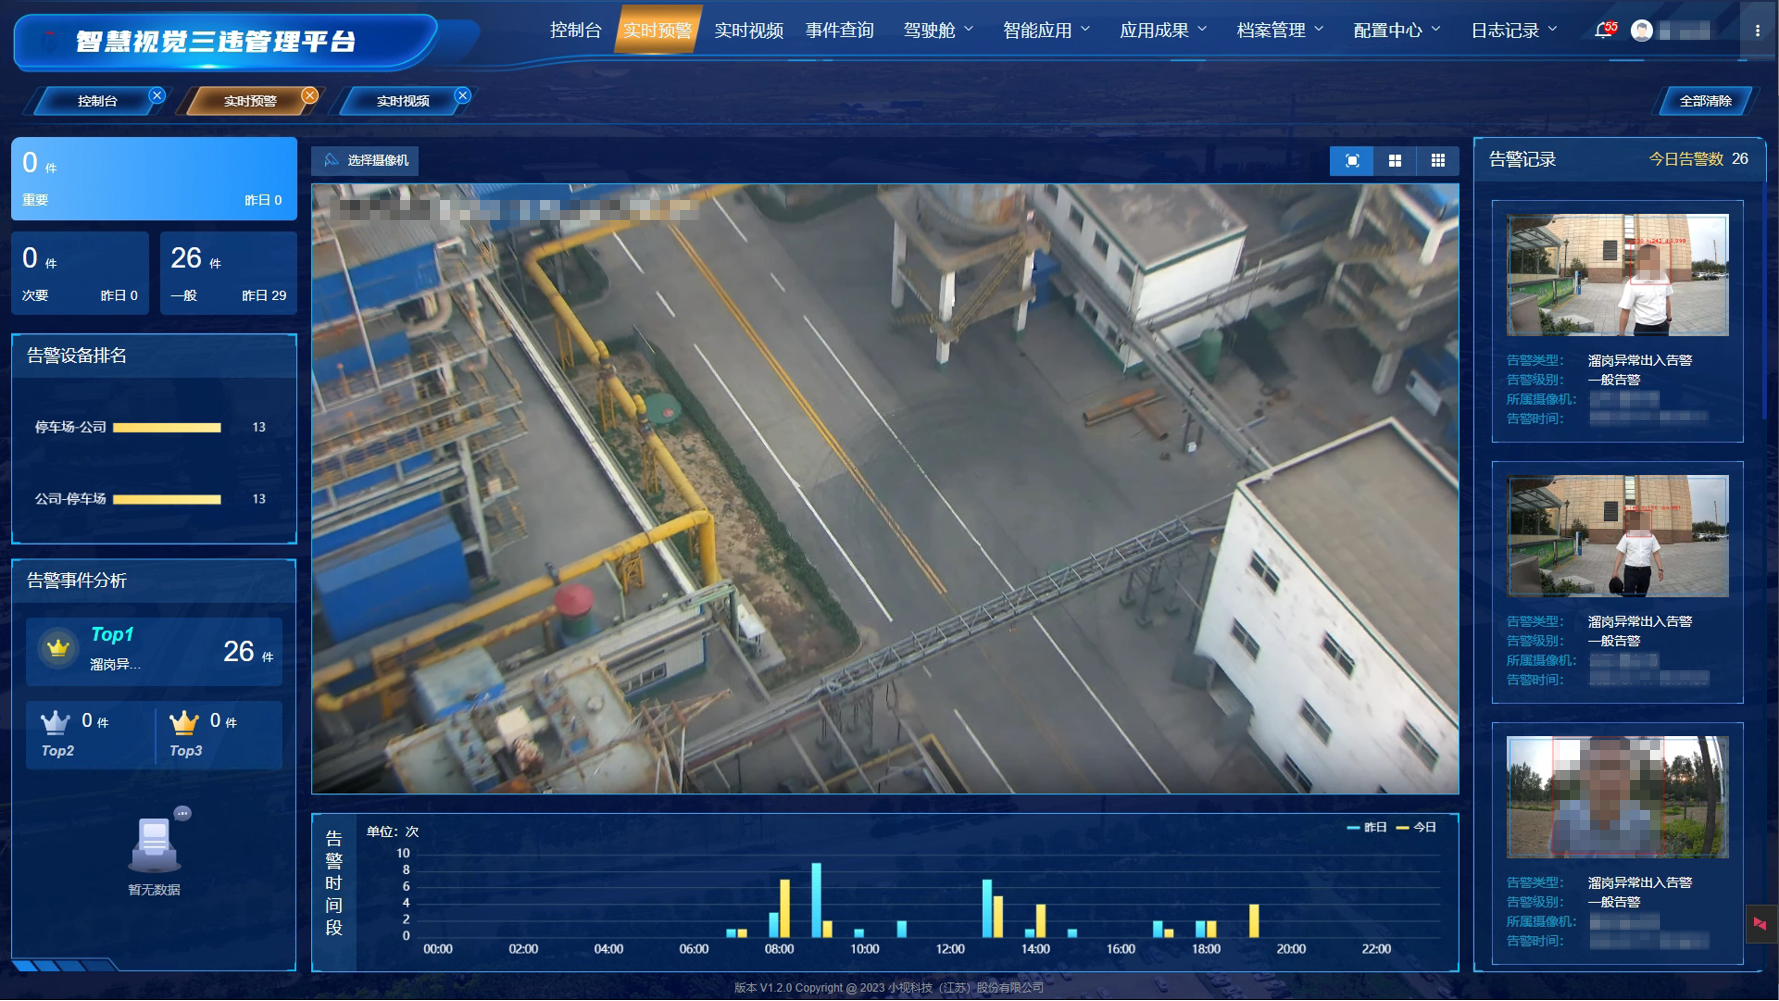This screenshot has width=1779, height=1001.
Task: Open the notification bell icon
Action: pos(1602,31)
